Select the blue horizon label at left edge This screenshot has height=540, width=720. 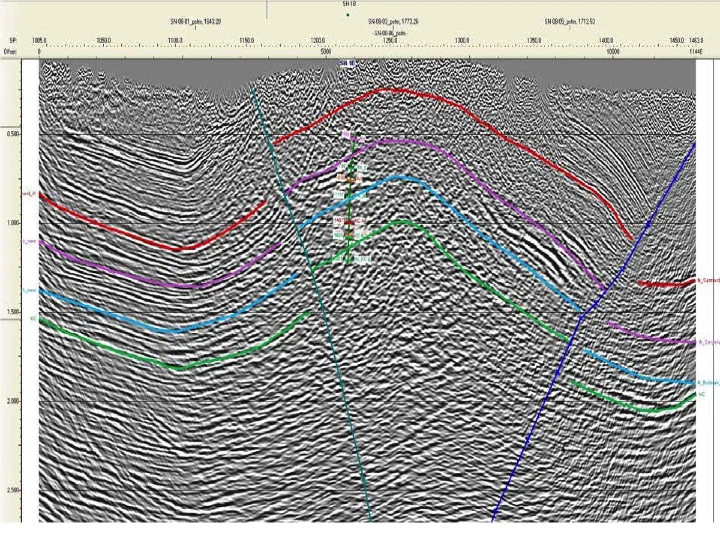(x=29, y=290)
